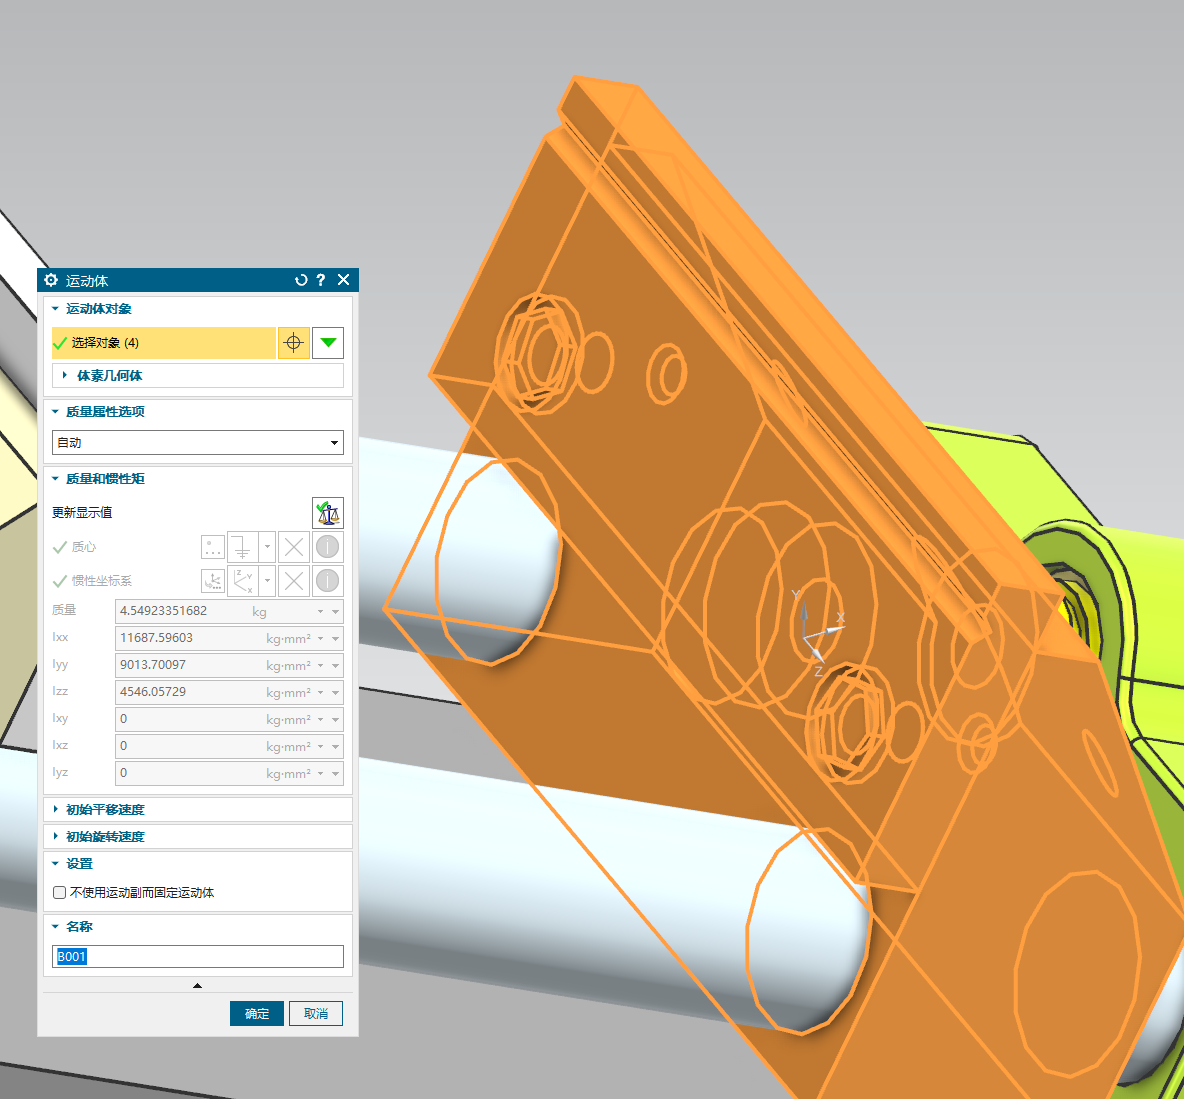Click the 选择对象 (4) selection bar

coord(164,343)
